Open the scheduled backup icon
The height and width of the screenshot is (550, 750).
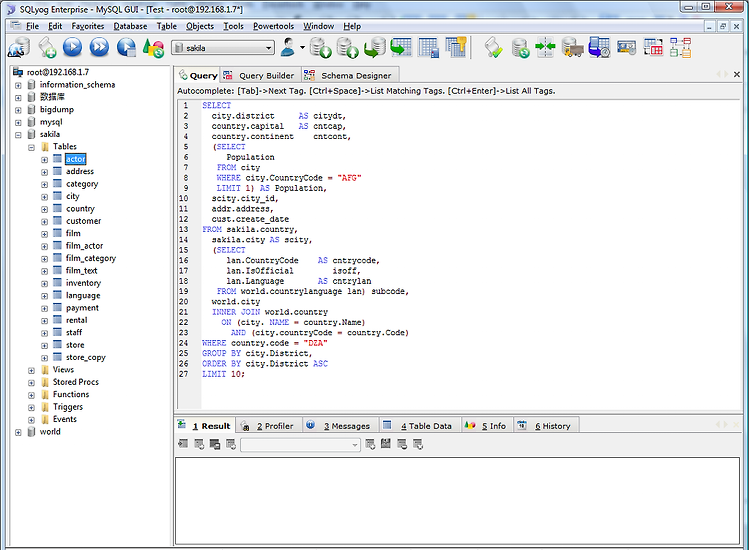click(599, 47)
